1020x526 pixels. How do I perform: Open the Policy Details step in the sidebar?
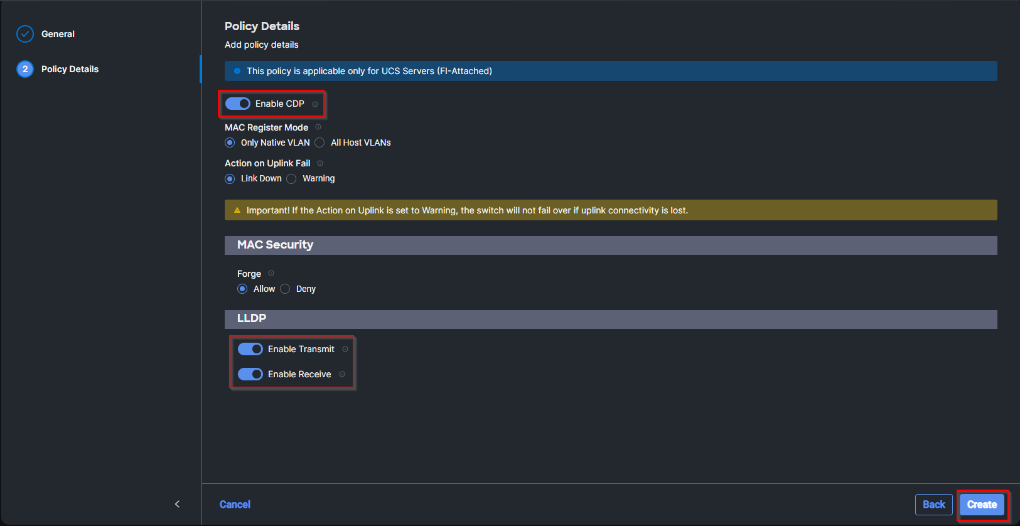(x=70, y=69)
